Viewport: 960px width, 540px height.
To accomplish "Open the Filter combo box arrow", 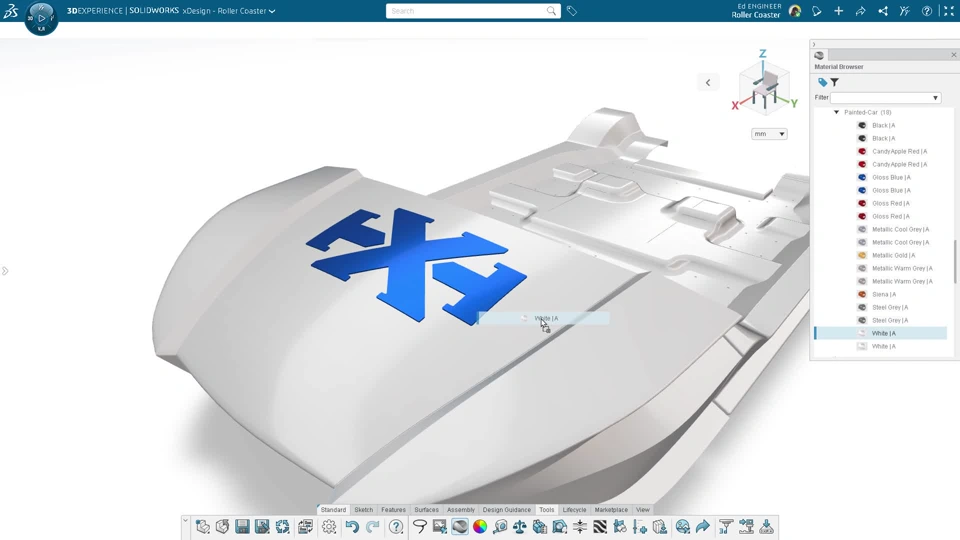I will (935, 98).
